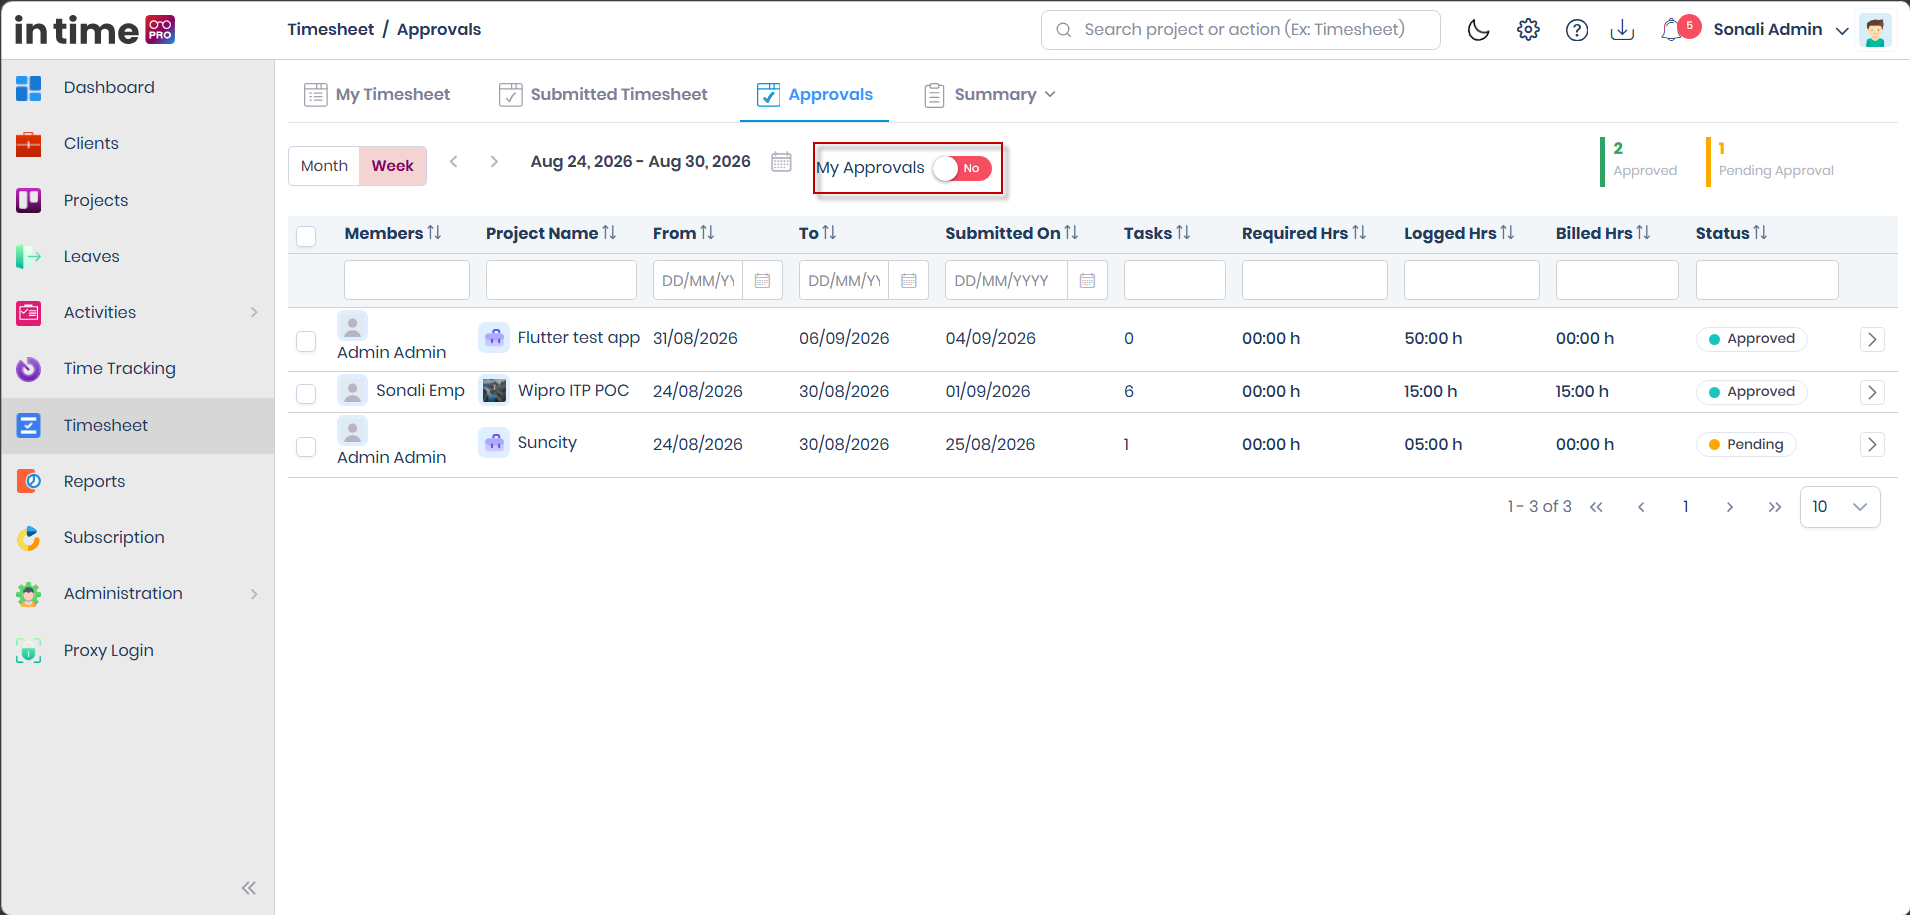Screen dimensions: 1910x915
Task: Expand details of Suncity row
Action: point(1872,445)
